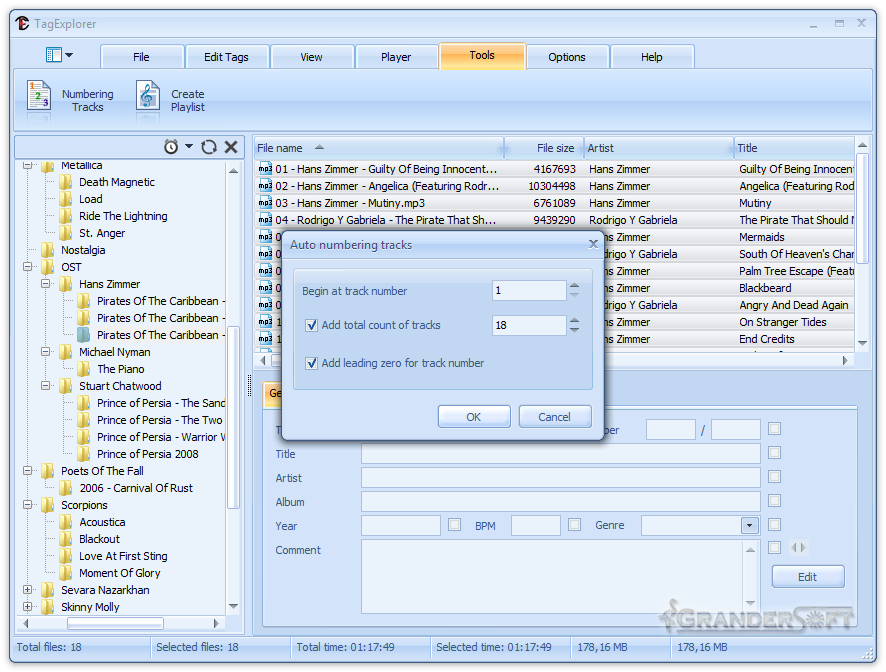Enable the BPM checkbox

[x=454, y=524]
